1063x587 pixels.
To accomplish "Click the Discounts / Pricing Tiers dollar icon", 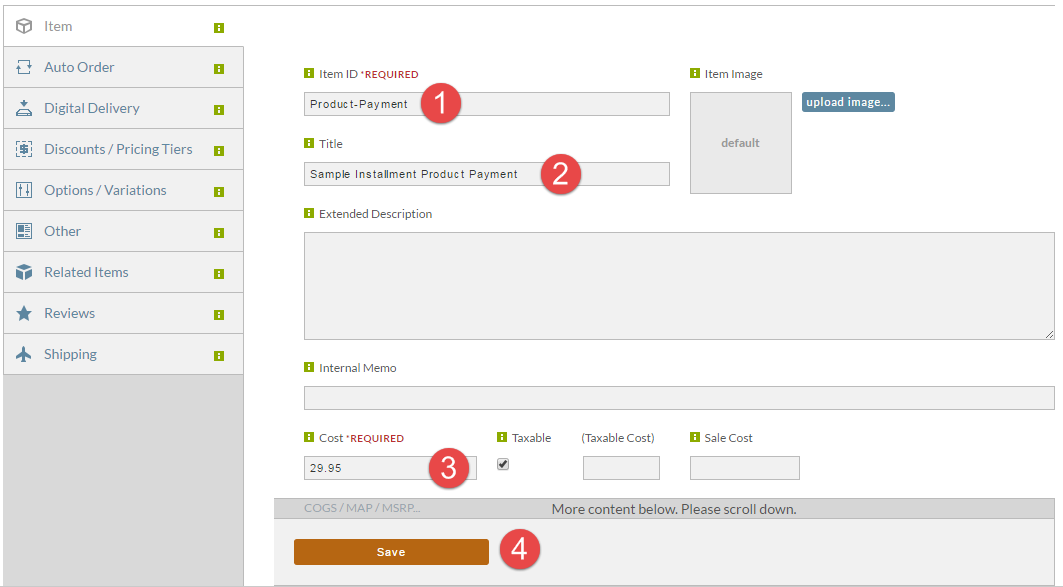I will [24, 149].
